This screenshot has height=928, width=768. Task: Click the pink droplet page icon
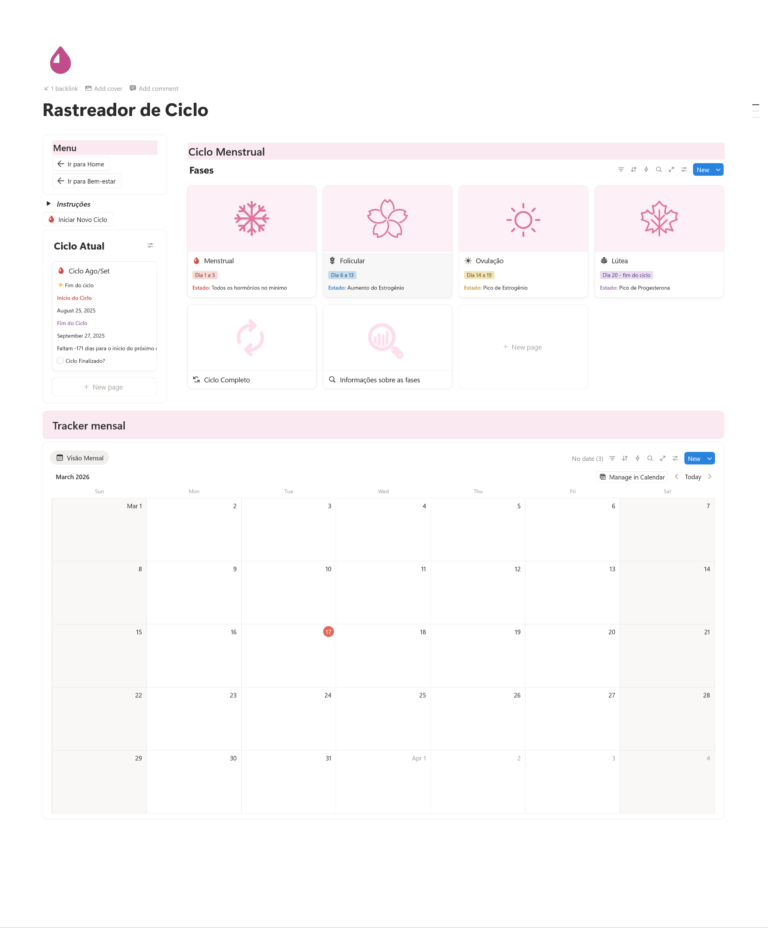(x=60, y=60)
